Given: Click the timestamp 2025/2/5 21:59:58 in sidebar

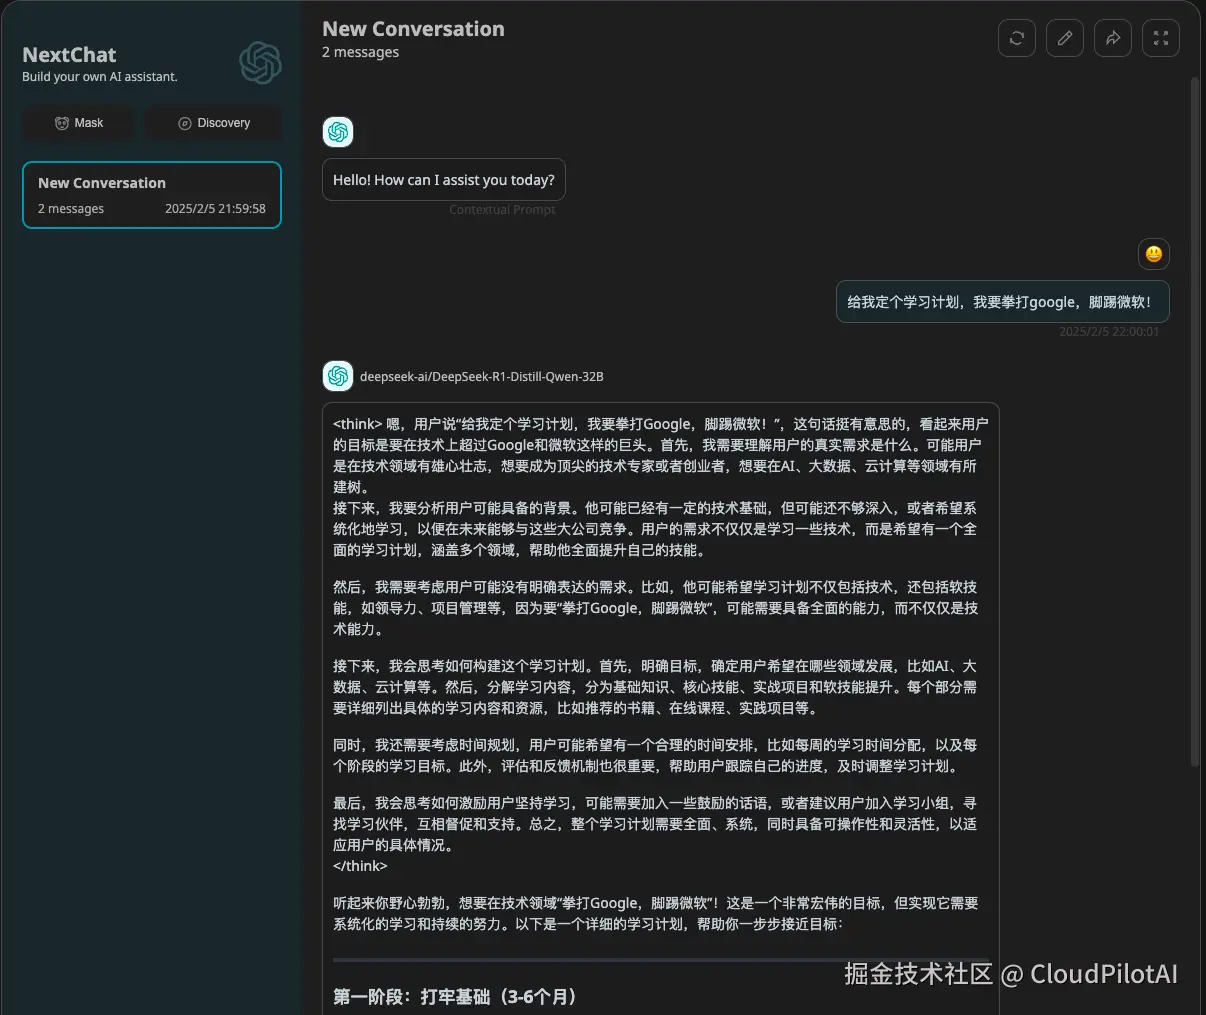Looking at the screenshot, I should click(215, 209).
